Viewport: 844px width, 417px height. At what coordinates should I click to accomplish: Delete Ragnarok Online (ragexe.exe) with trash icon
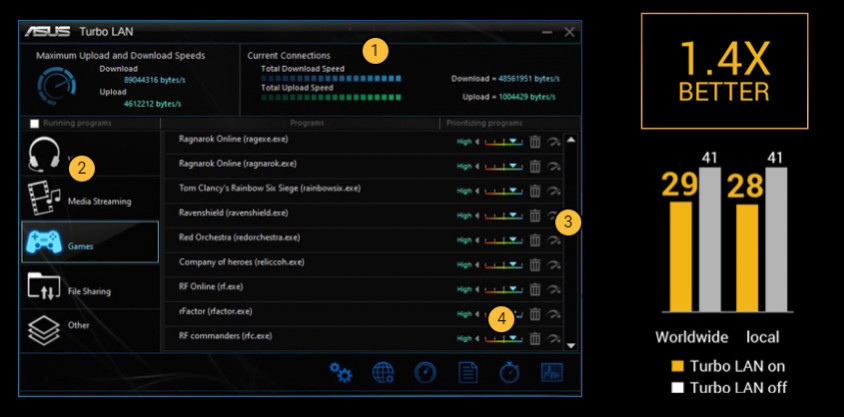click(x=534, y=142)
